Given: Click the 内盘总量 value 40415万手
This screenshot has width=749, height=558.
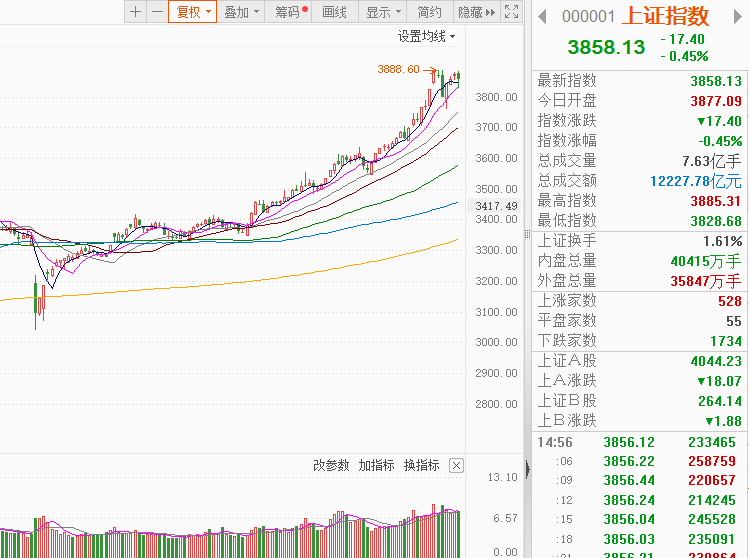Looking at the screenshot, I should [706, 261].
